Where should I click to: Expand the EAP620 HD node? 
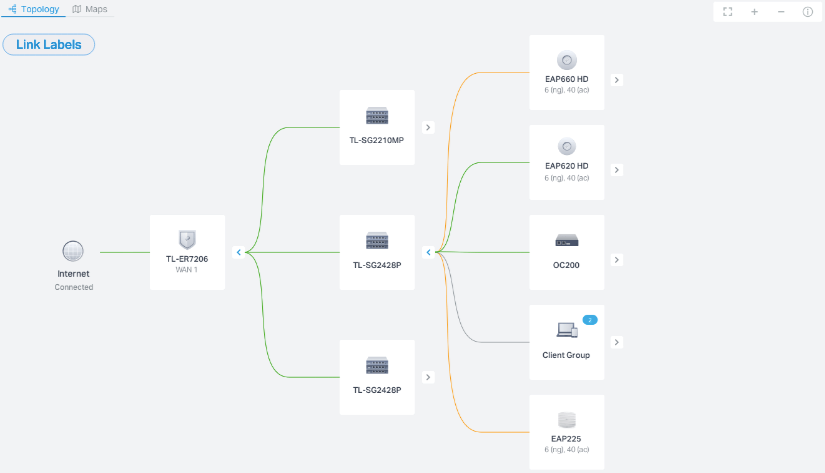(x=617, y=170)
